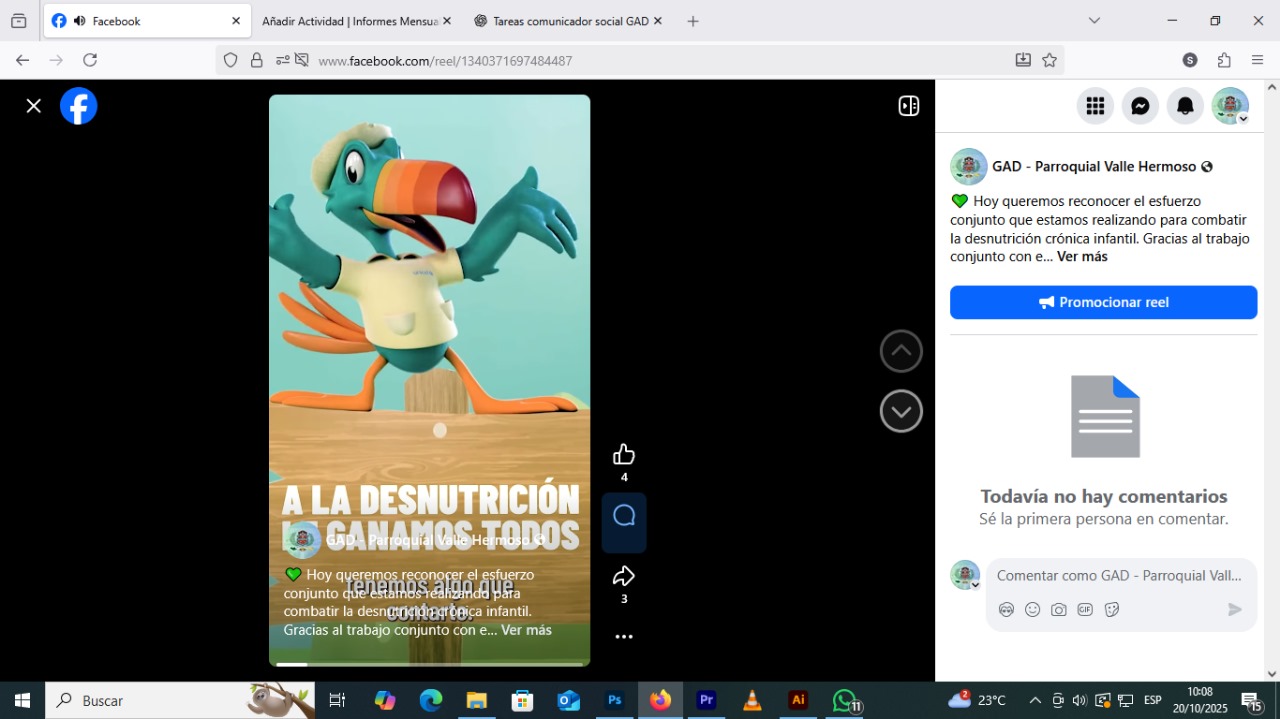Attach a GIF to the comment
The width and height of the screenshot is (1280, 719).
click(x=1085, y=610)
